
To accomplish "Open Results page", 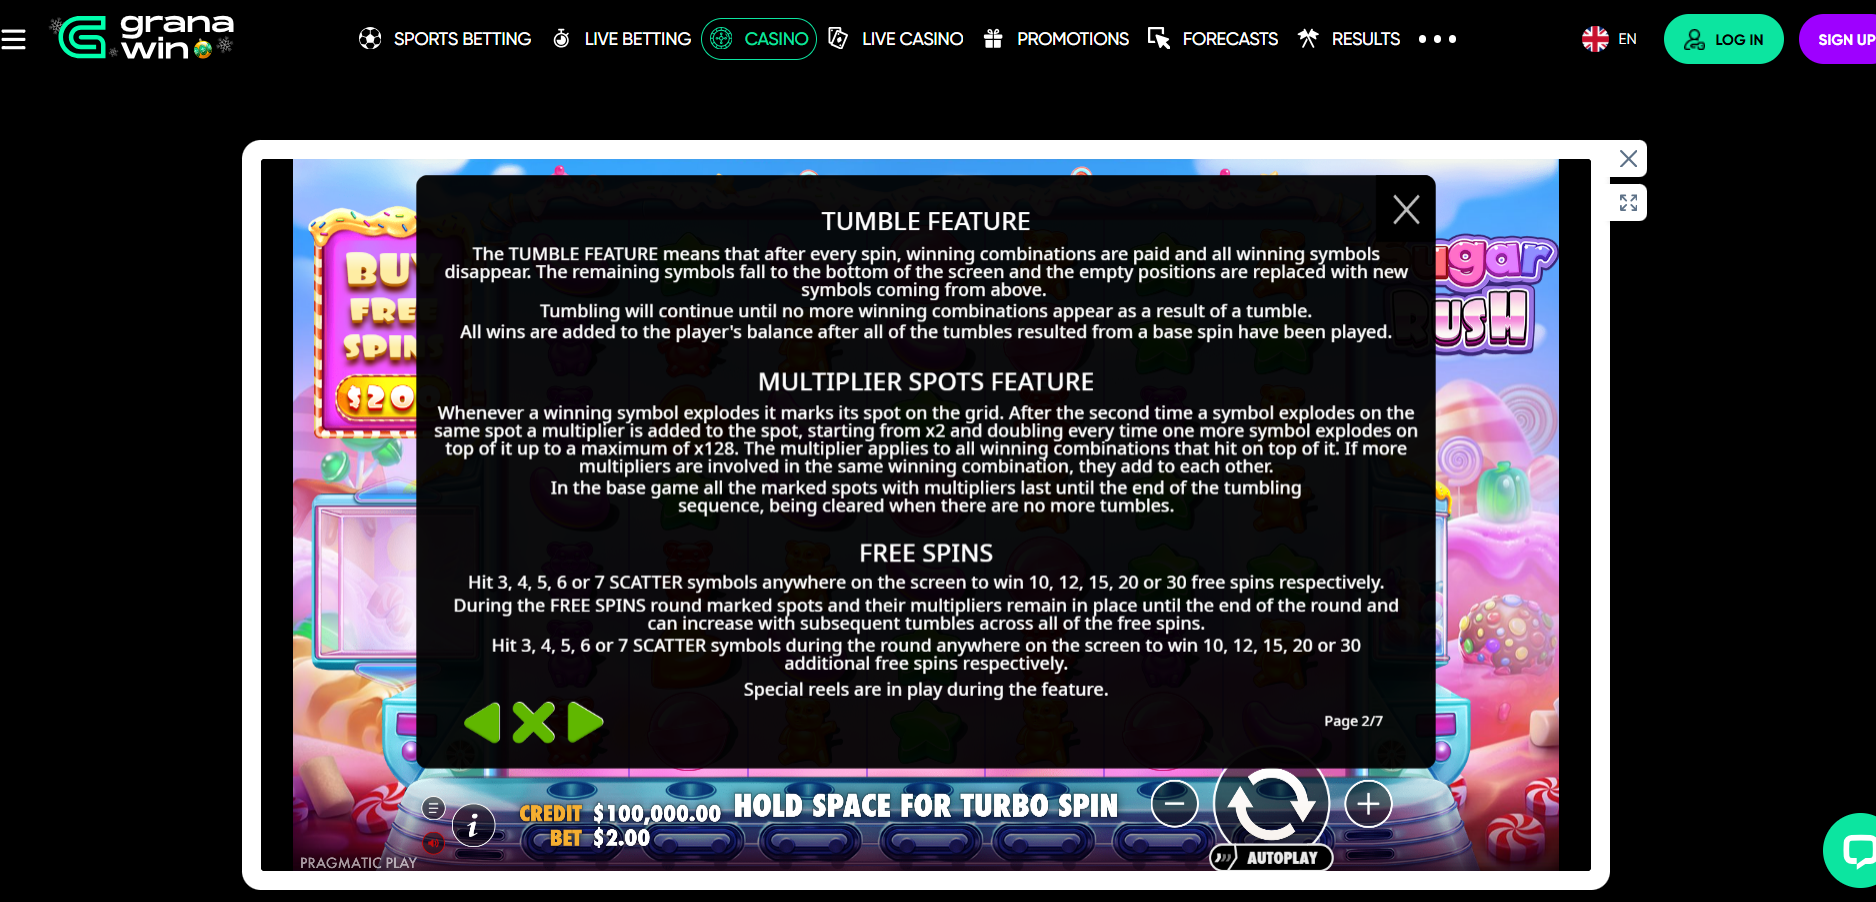I will point(1349,39).
